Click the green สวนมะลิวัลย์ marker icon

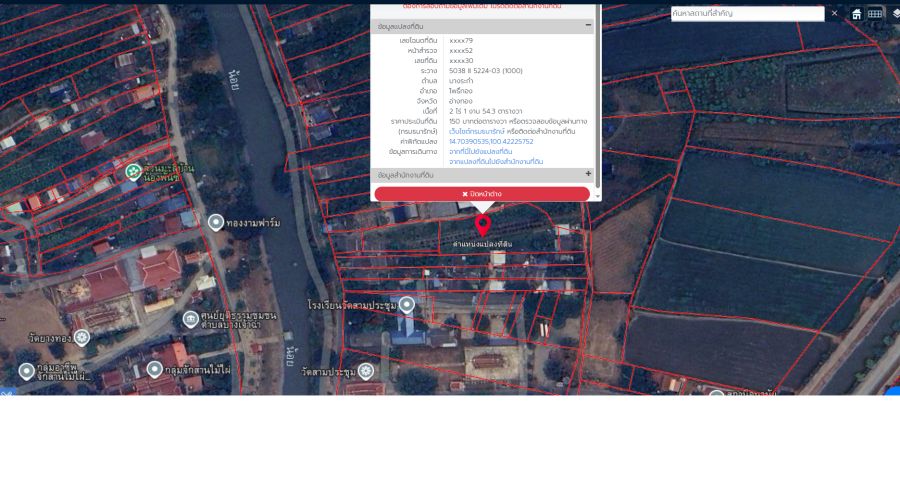pos(133,171)
